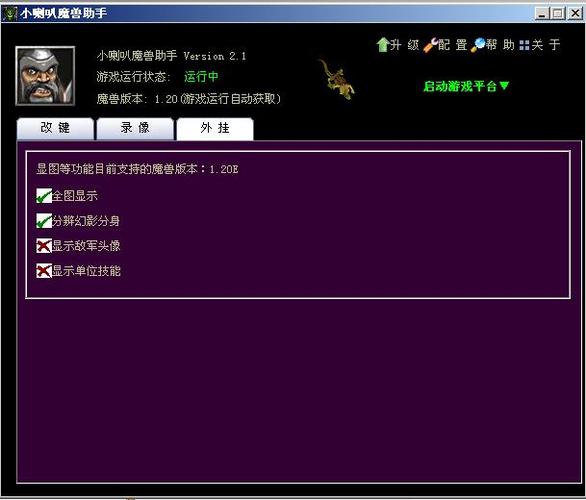Screen dimensions: 586x500
Task: Click the wrench configuration icon
Action: click(x=431, y=45)
